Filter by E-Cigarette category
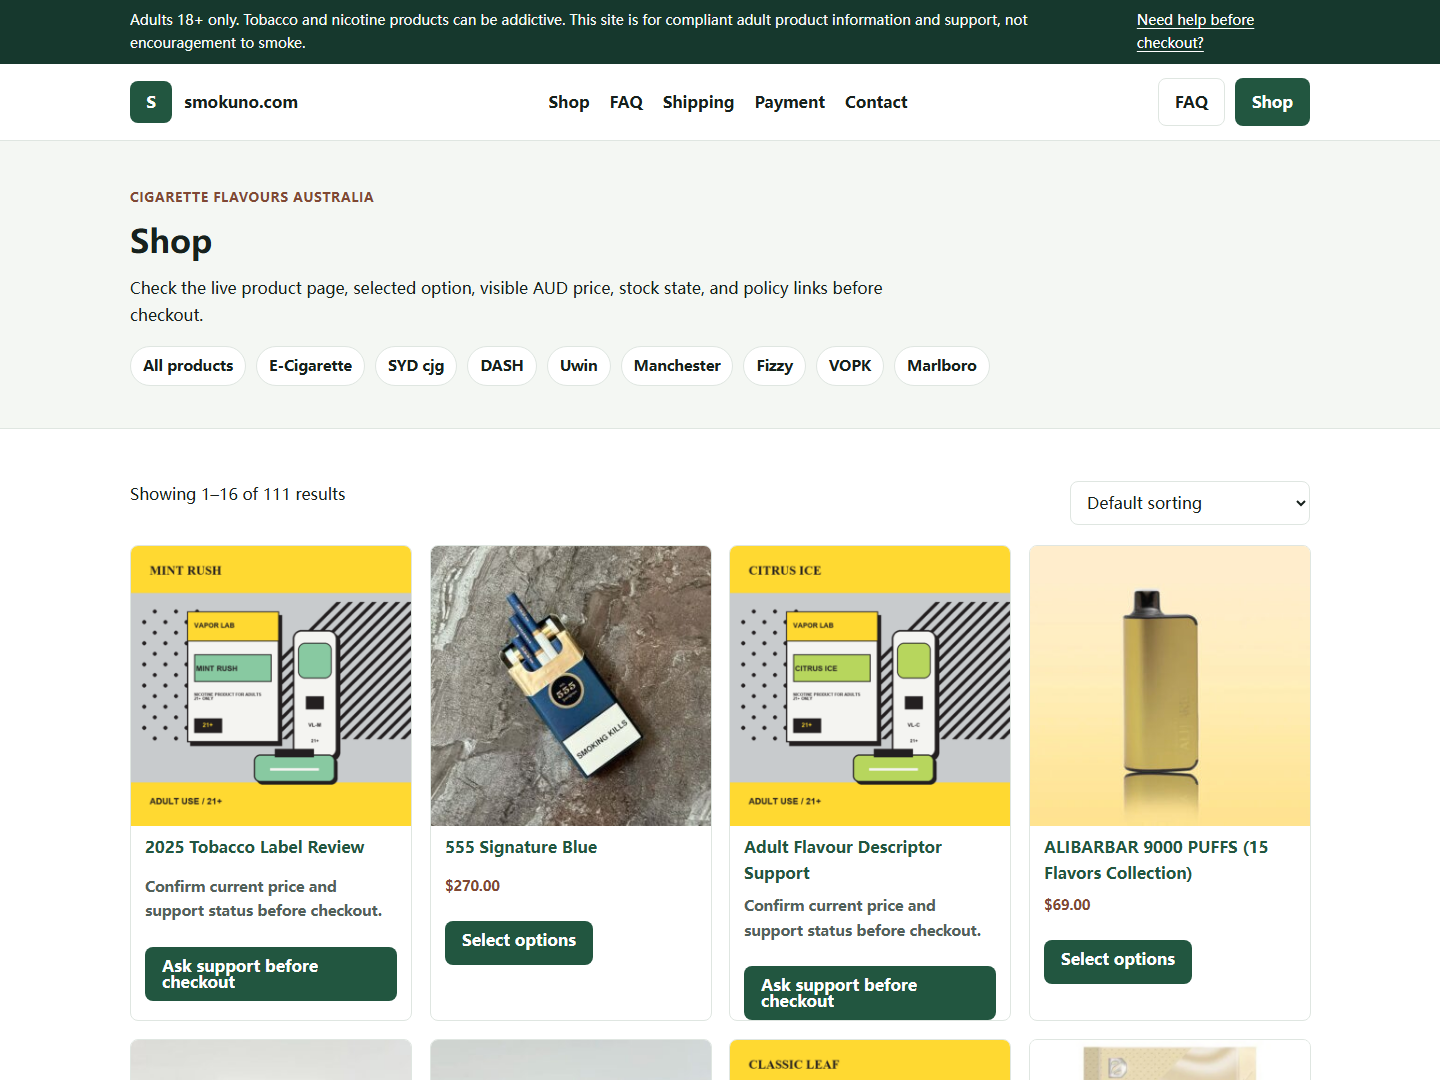This screenshot has height=1080, width=1440. pyautogui.click(x=310, y=366)
